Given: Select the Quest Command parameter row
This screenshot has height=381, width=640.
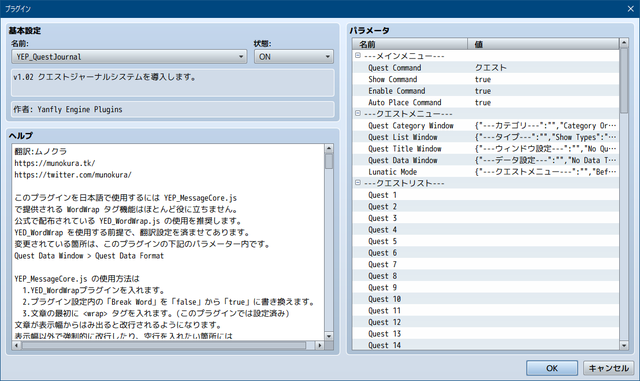Looking at the screenshot, I should [x=486, y=68].
